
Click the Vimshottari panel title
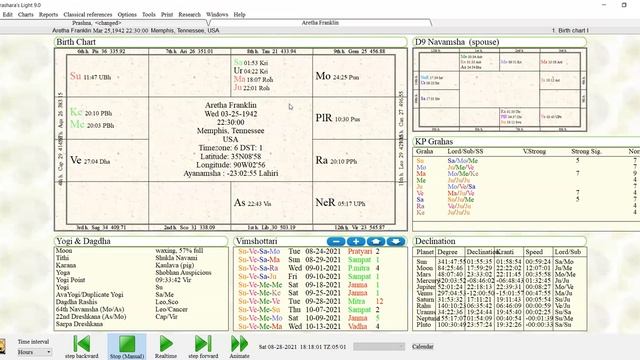[256, 241]
